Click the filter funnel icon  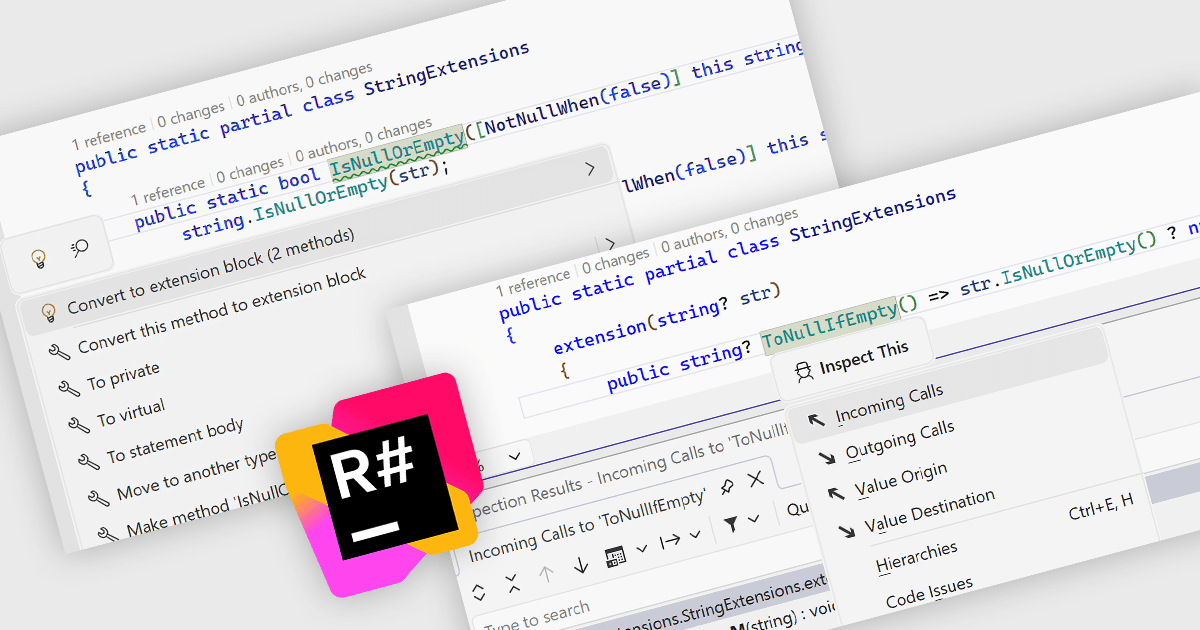[x=731, y=524]
